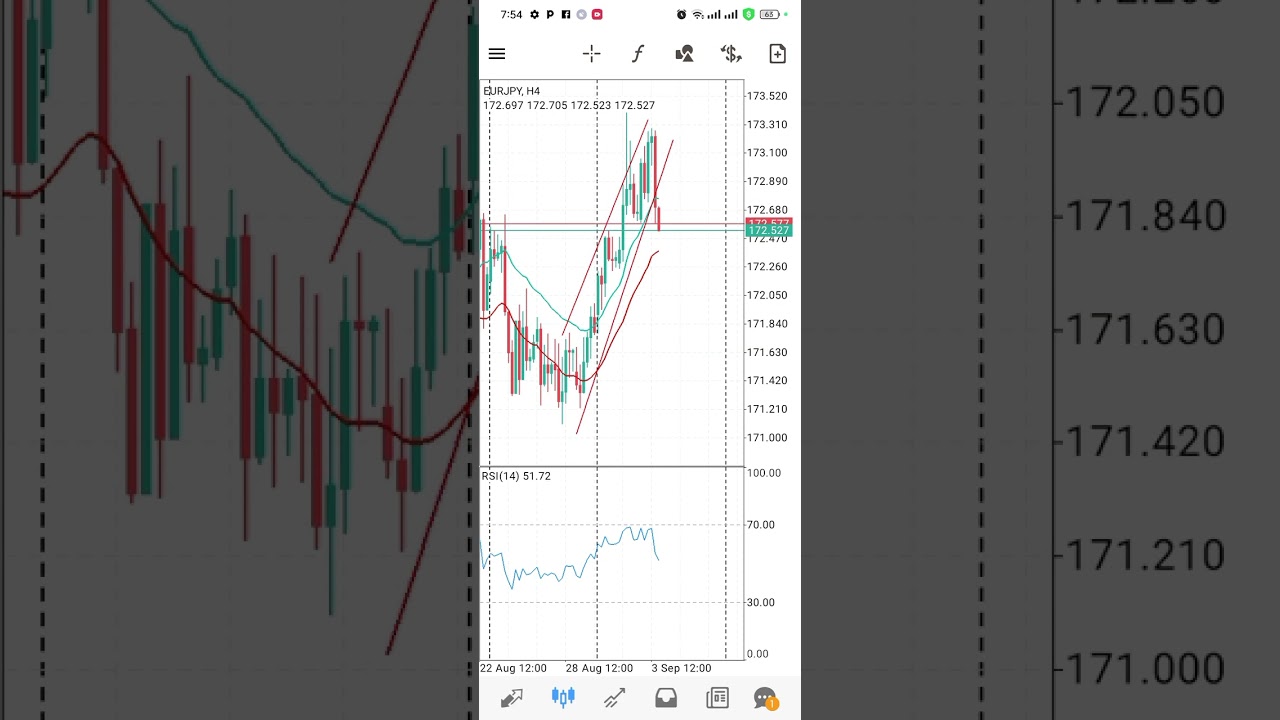
Task: Tap the Wi-Fi signal status icon
Action: 698,15
